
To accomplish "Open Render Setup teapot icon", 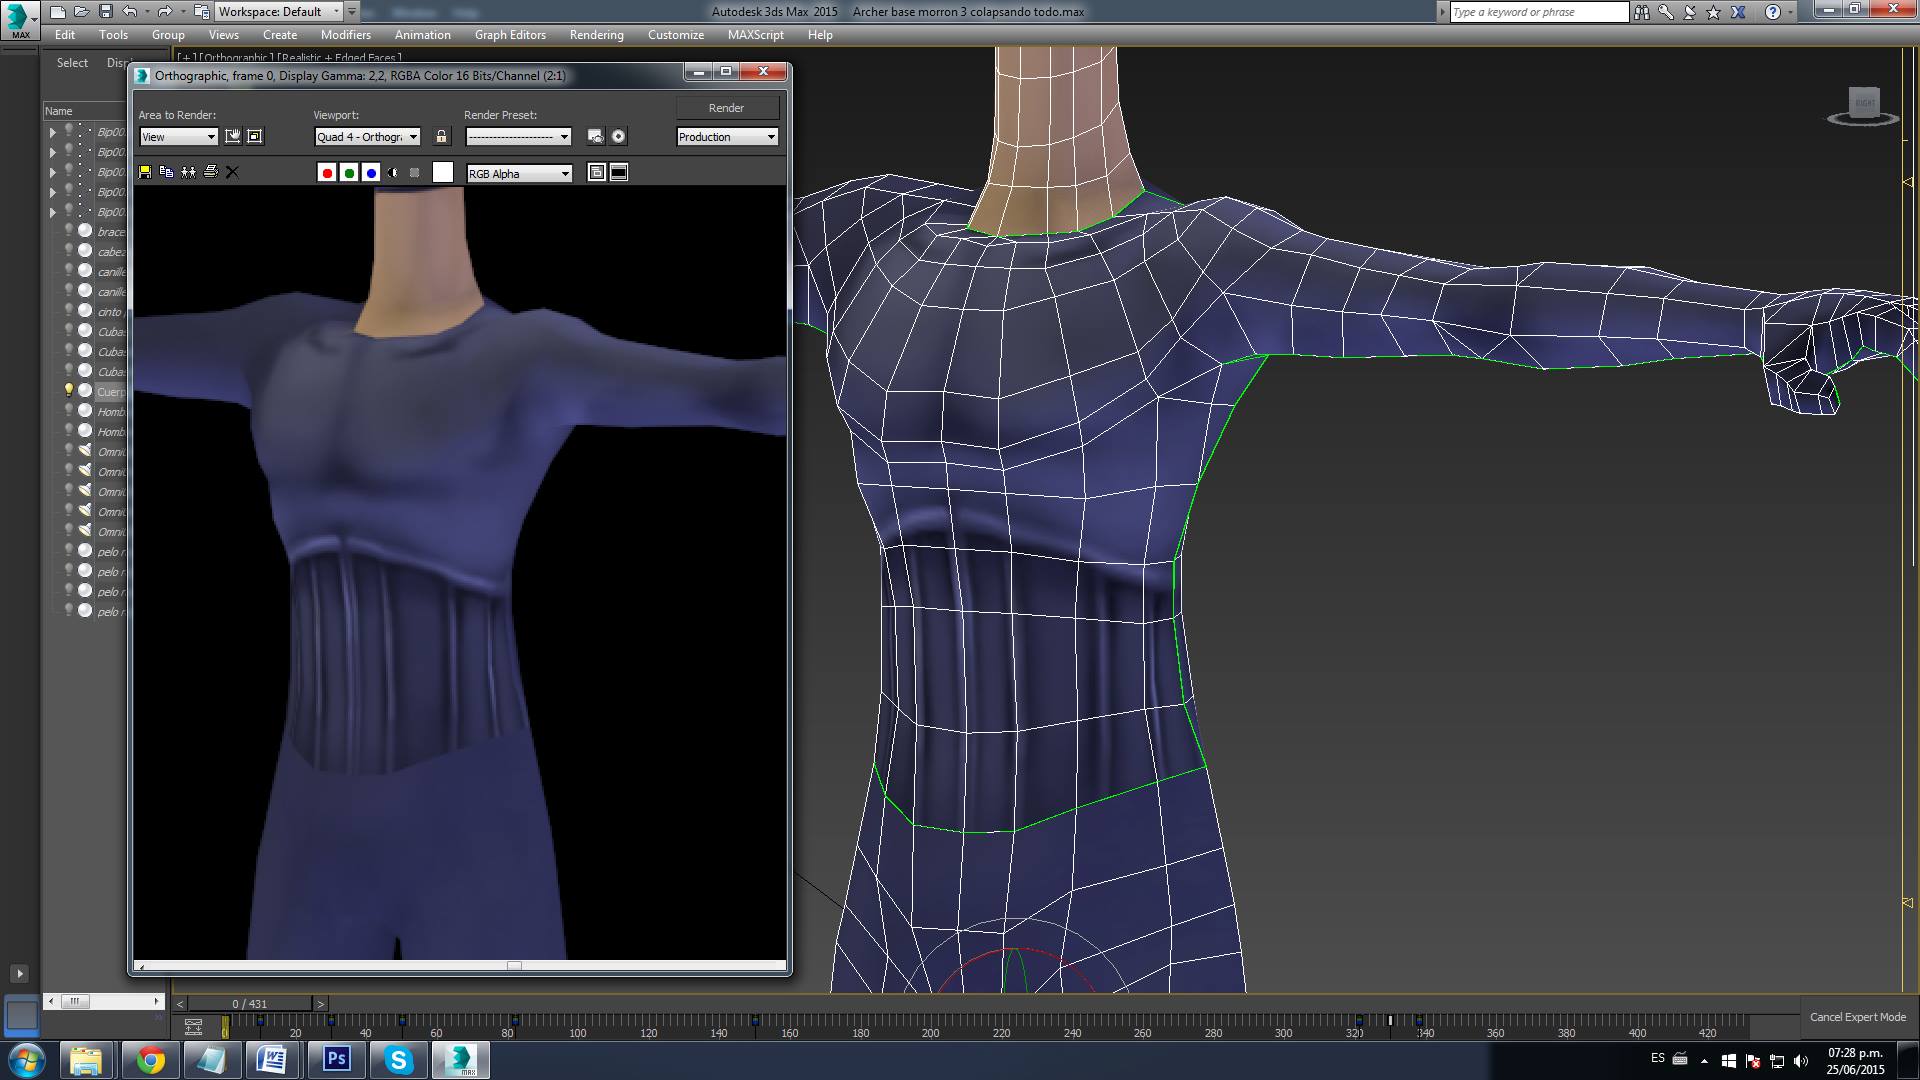I will (x=596, y=137).
